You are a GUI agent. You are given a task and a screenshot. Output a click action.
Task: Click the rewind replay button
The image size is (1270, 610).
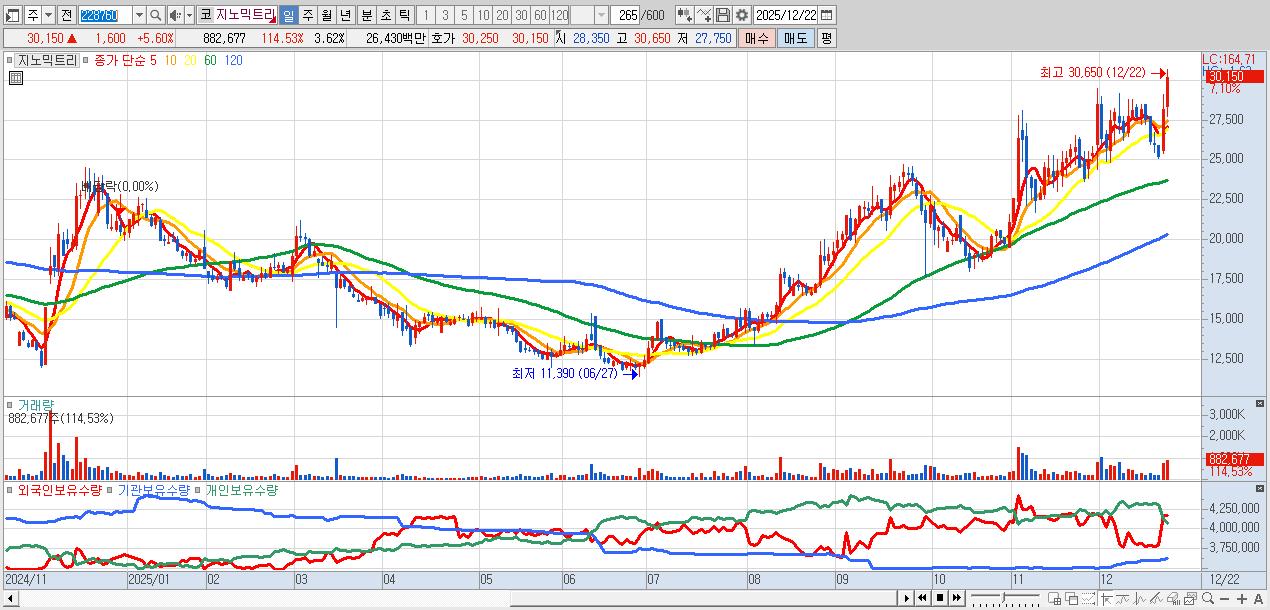(923, 598)
